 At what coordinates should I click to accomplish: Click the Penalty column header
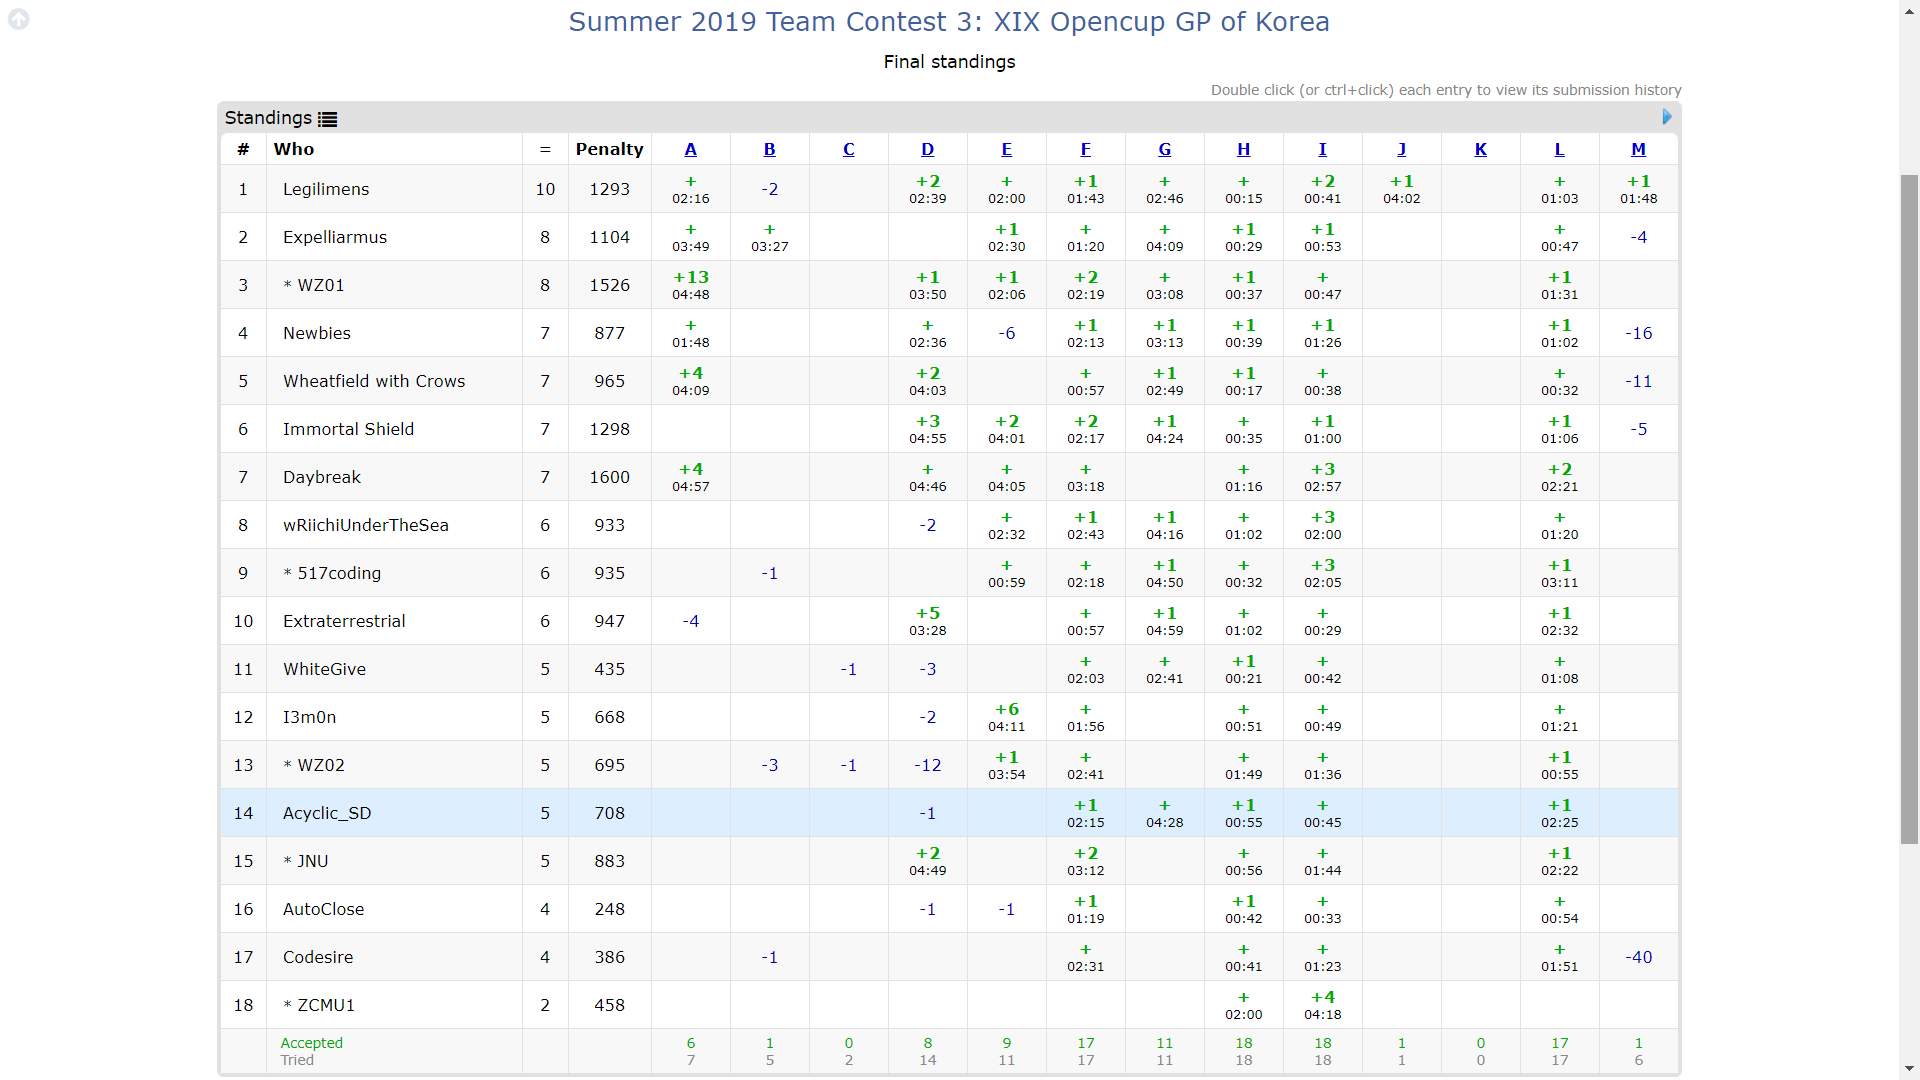click(x=609, y=149)
